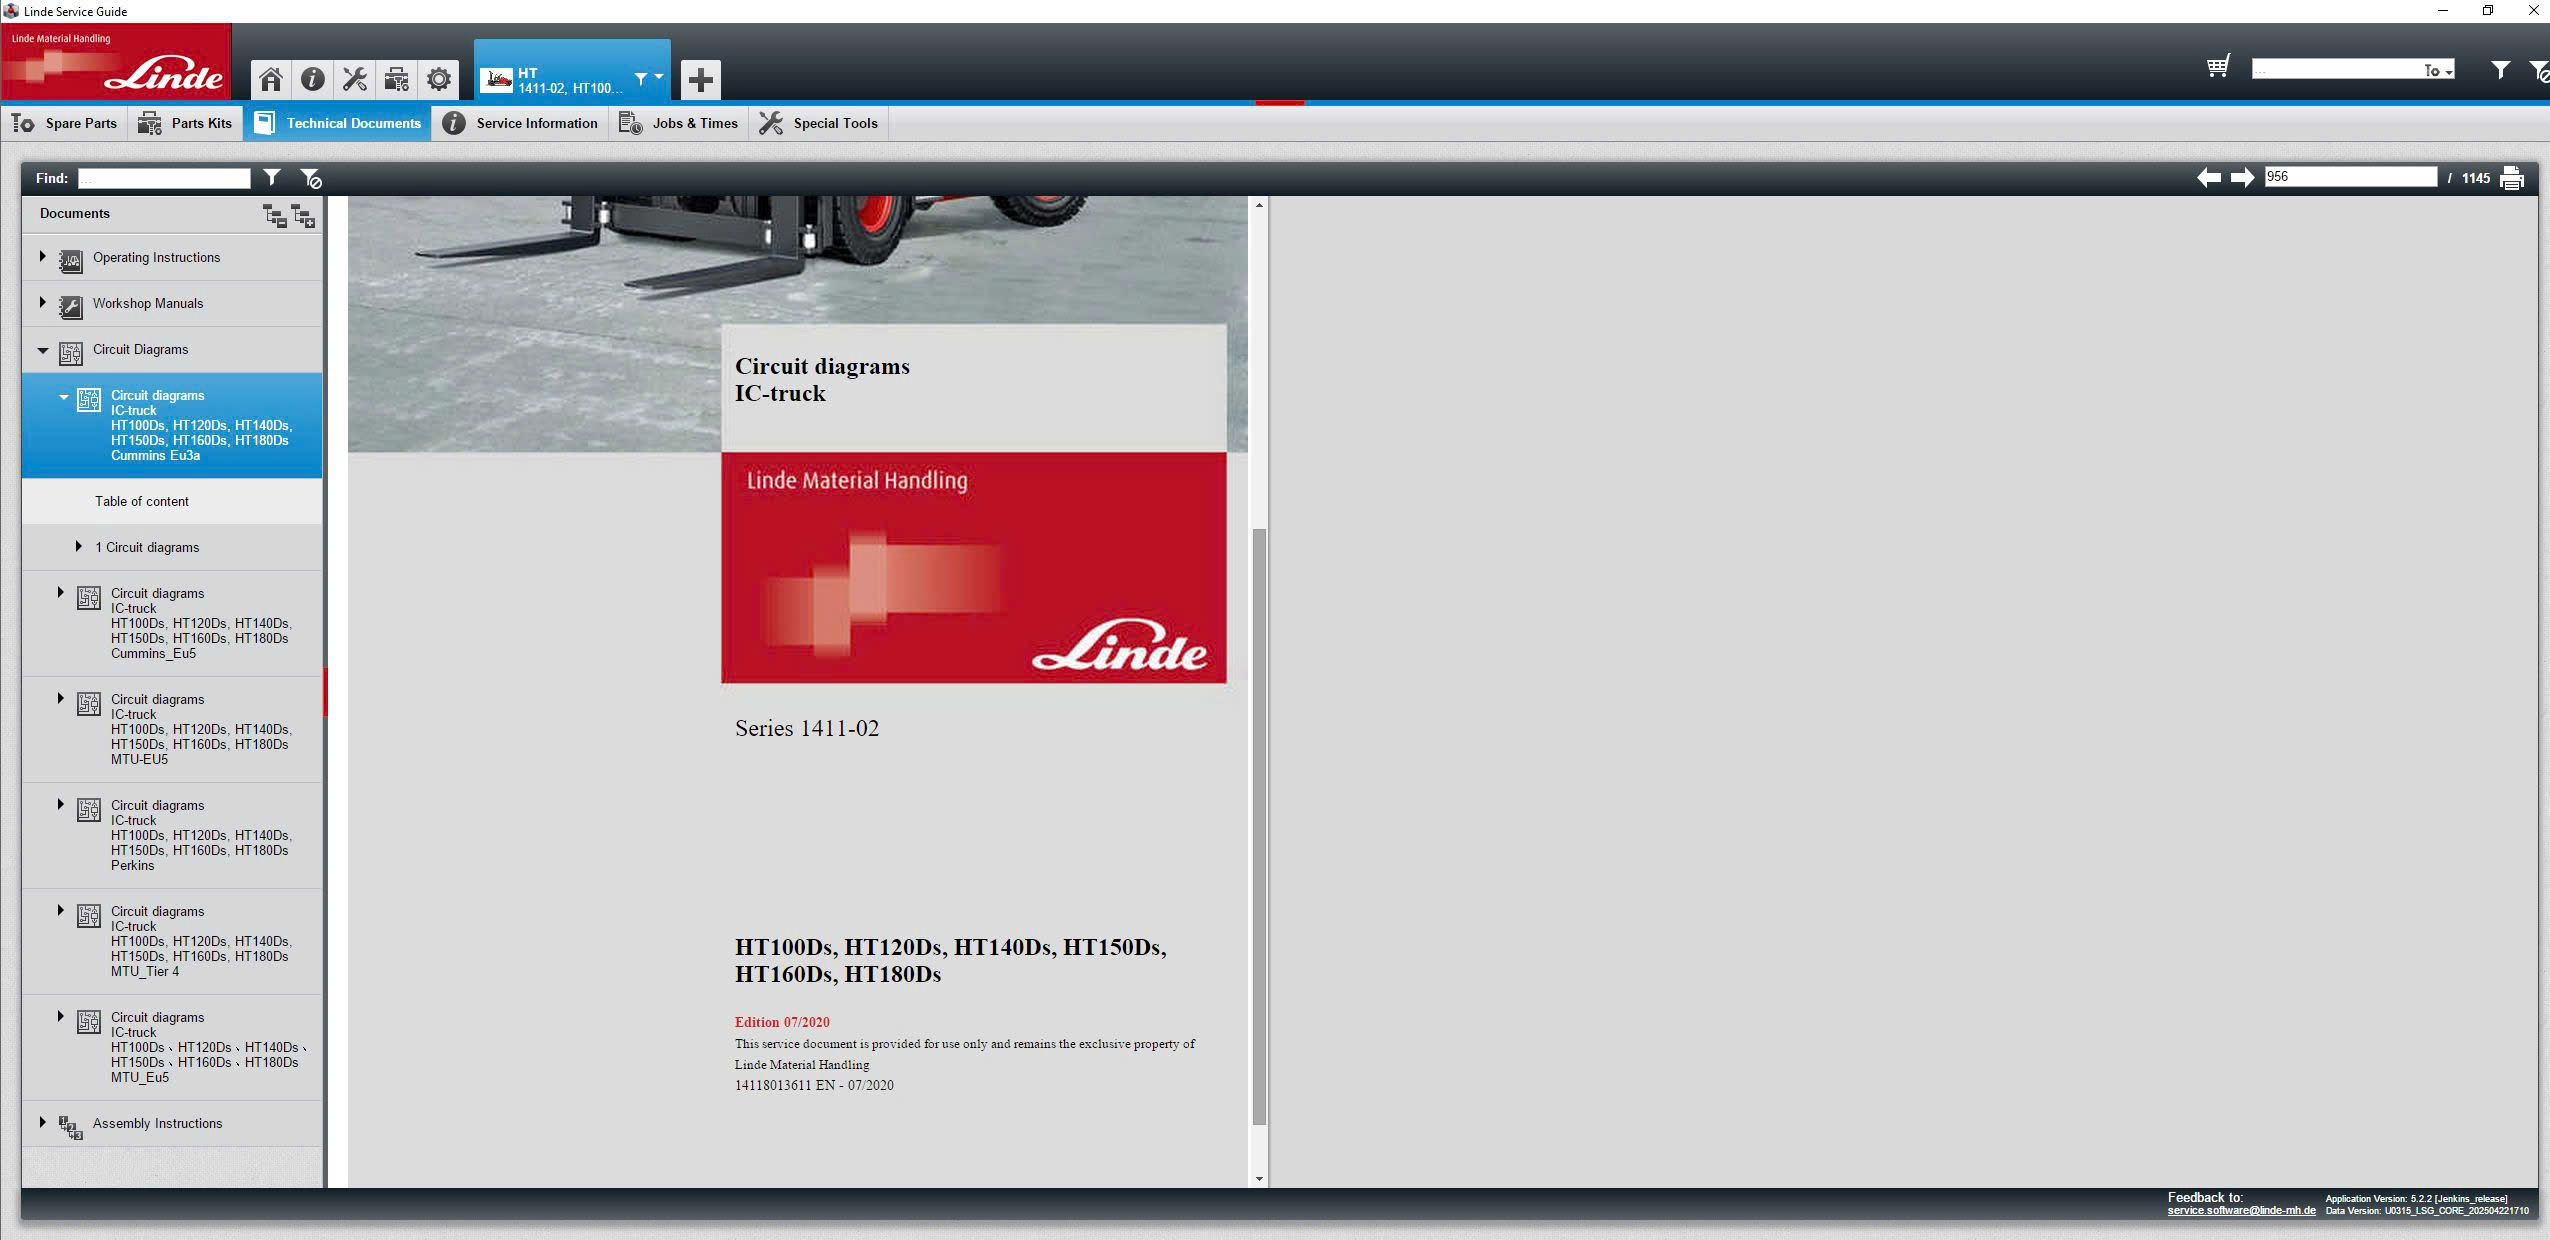This screenshot has width=2550, height=1240.
Task: Open the parts kit toolbox icon in top toolbar
Action: coord(396,79)
